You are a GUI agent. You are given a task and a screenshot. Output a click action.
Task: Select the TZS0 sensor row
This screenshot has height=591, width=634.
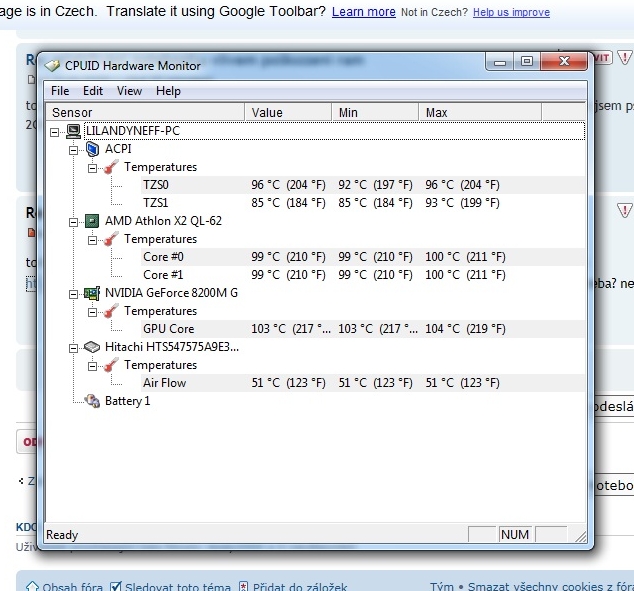pyautogui.click(x=363, y=185)
